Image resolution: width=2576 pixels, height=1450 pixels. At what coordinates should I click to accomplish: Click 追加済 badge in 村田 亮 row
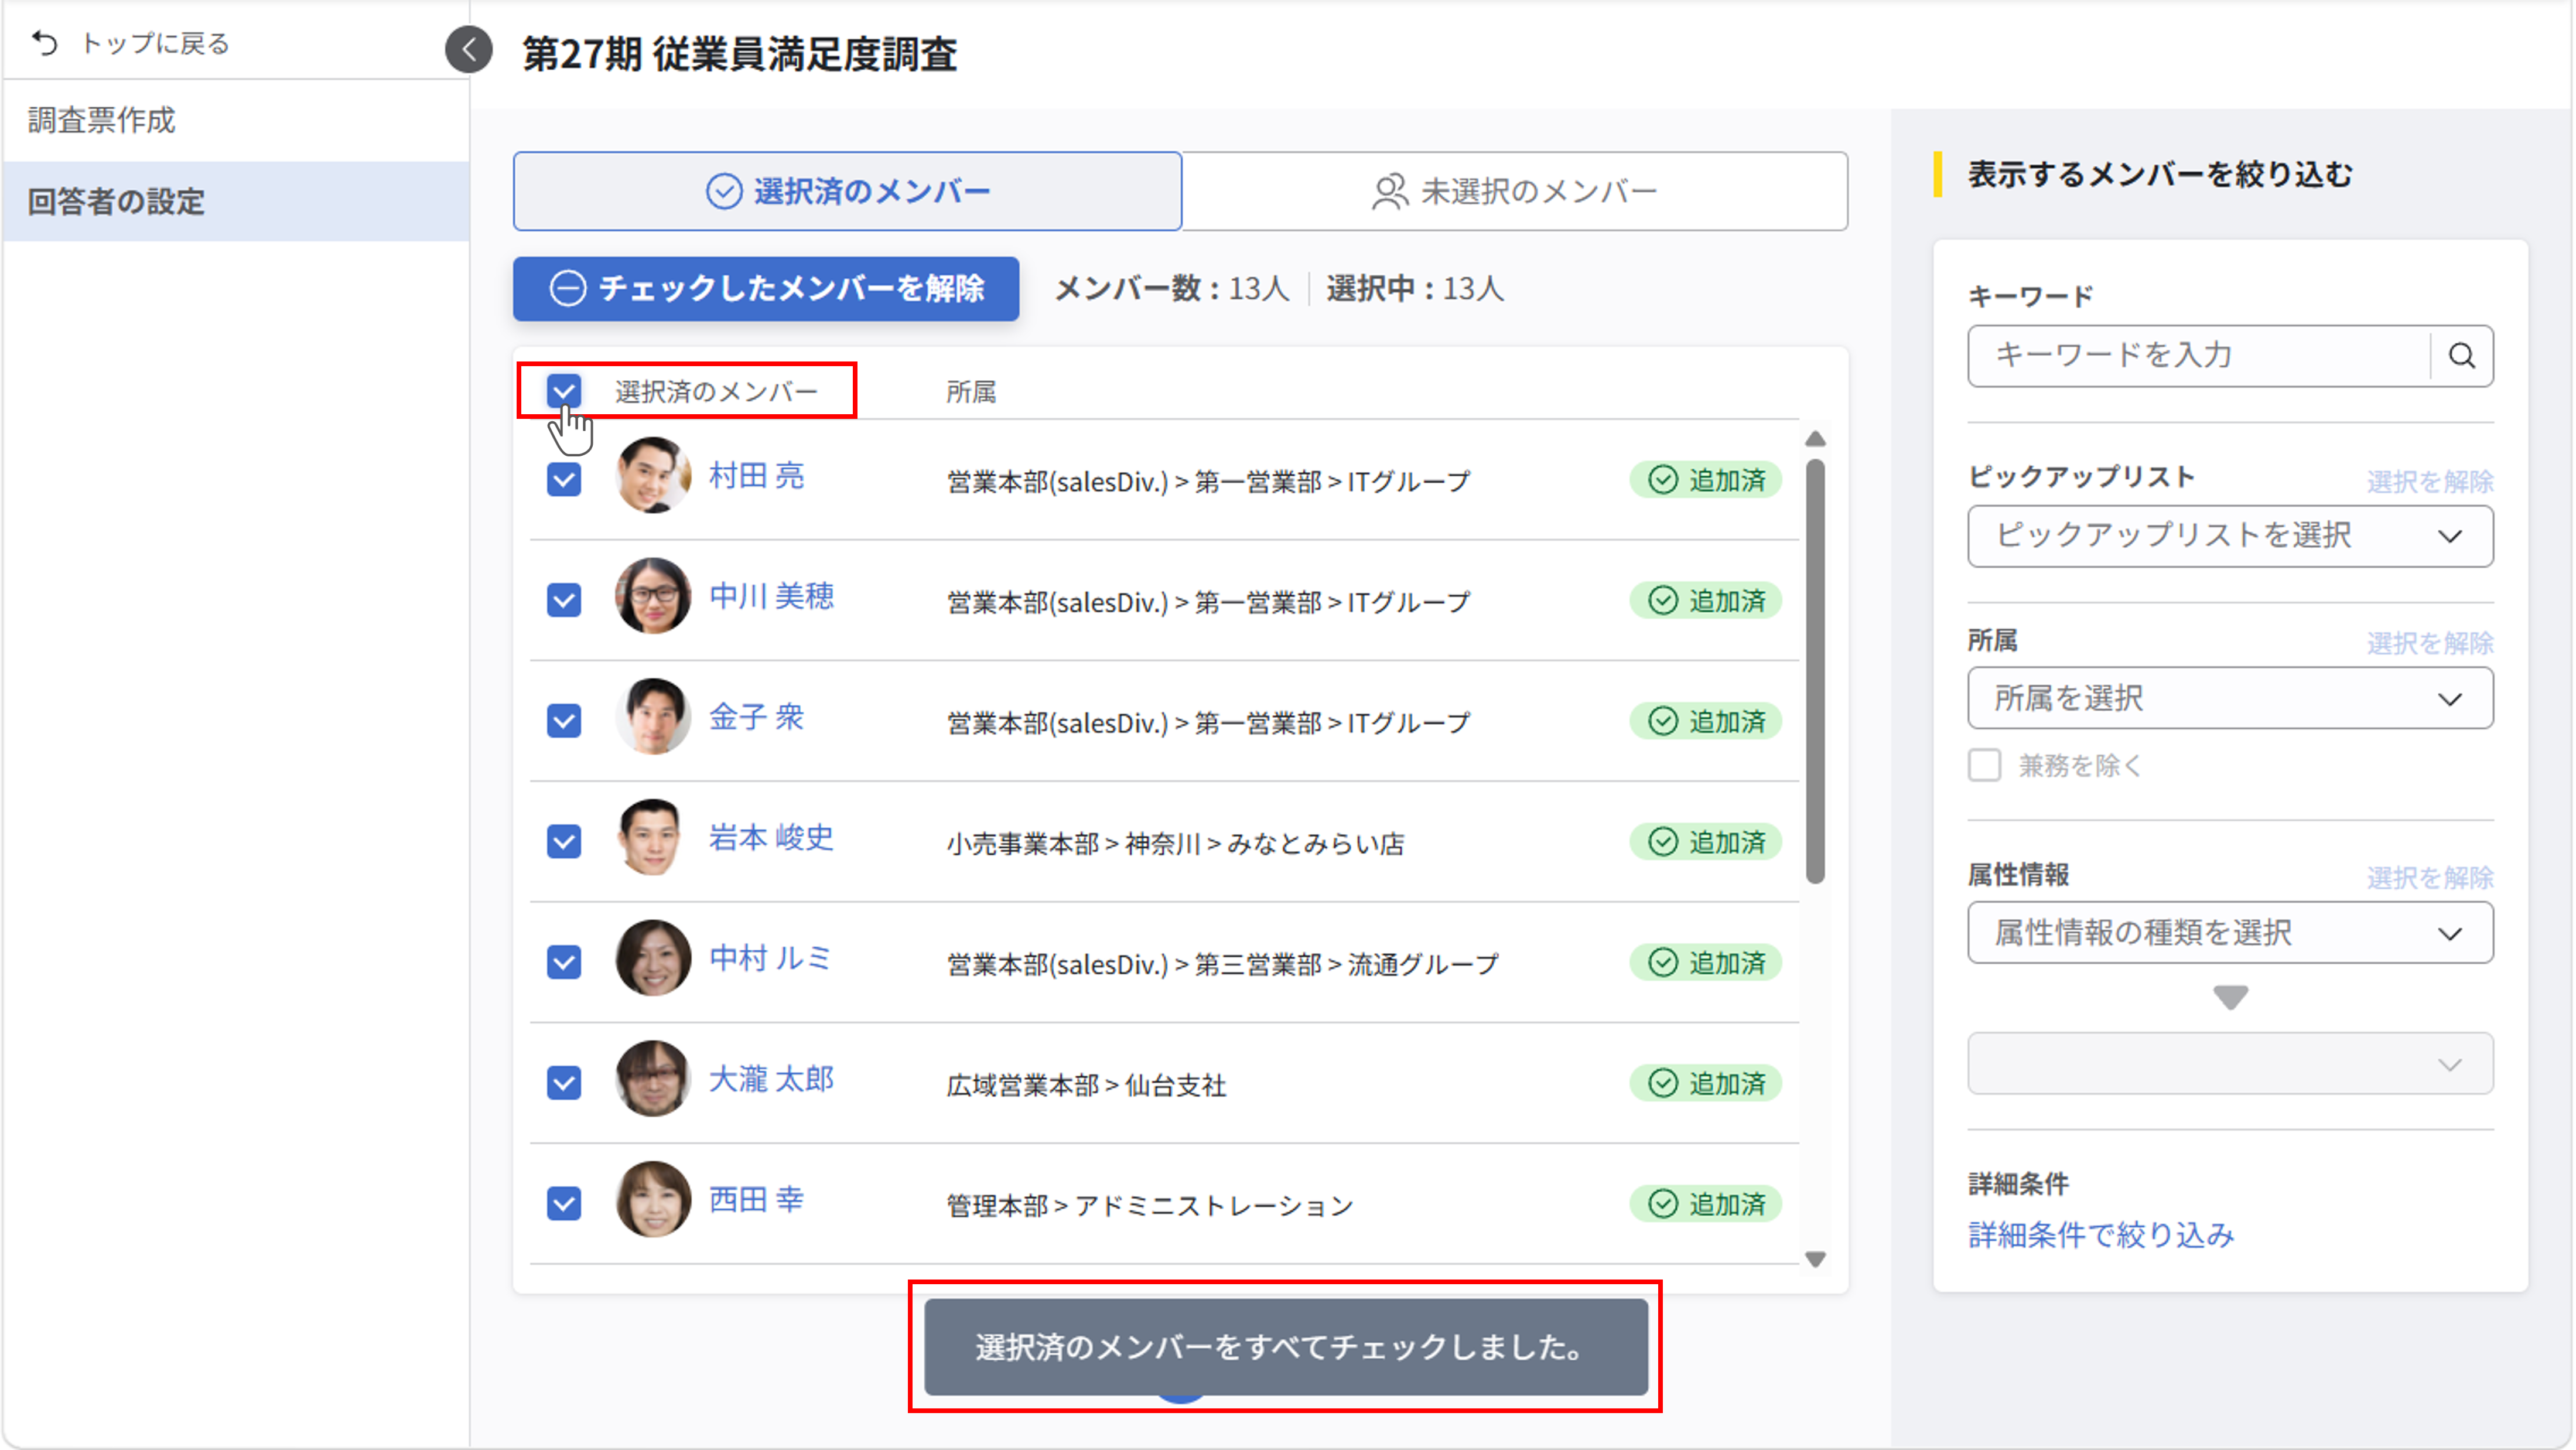[1706, 480]
